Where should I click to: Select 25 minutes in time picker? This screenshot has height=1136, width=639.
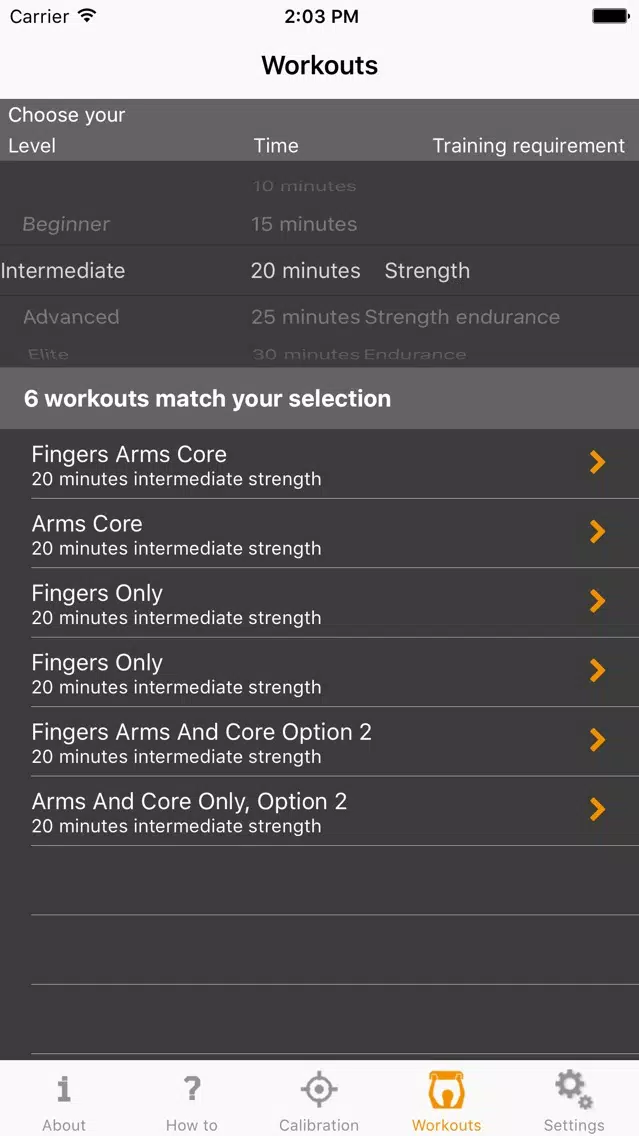coord(306,317)
